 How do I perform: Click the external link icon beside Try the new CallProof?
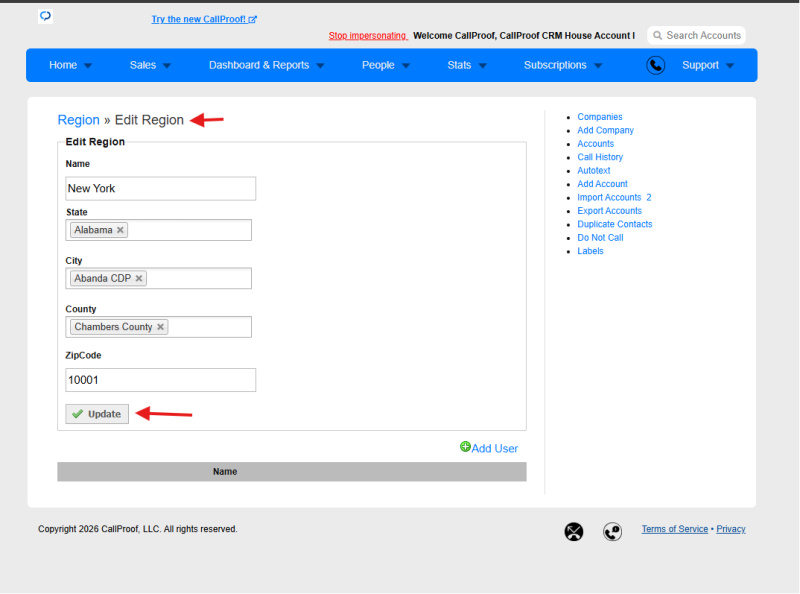coord(253,19)
